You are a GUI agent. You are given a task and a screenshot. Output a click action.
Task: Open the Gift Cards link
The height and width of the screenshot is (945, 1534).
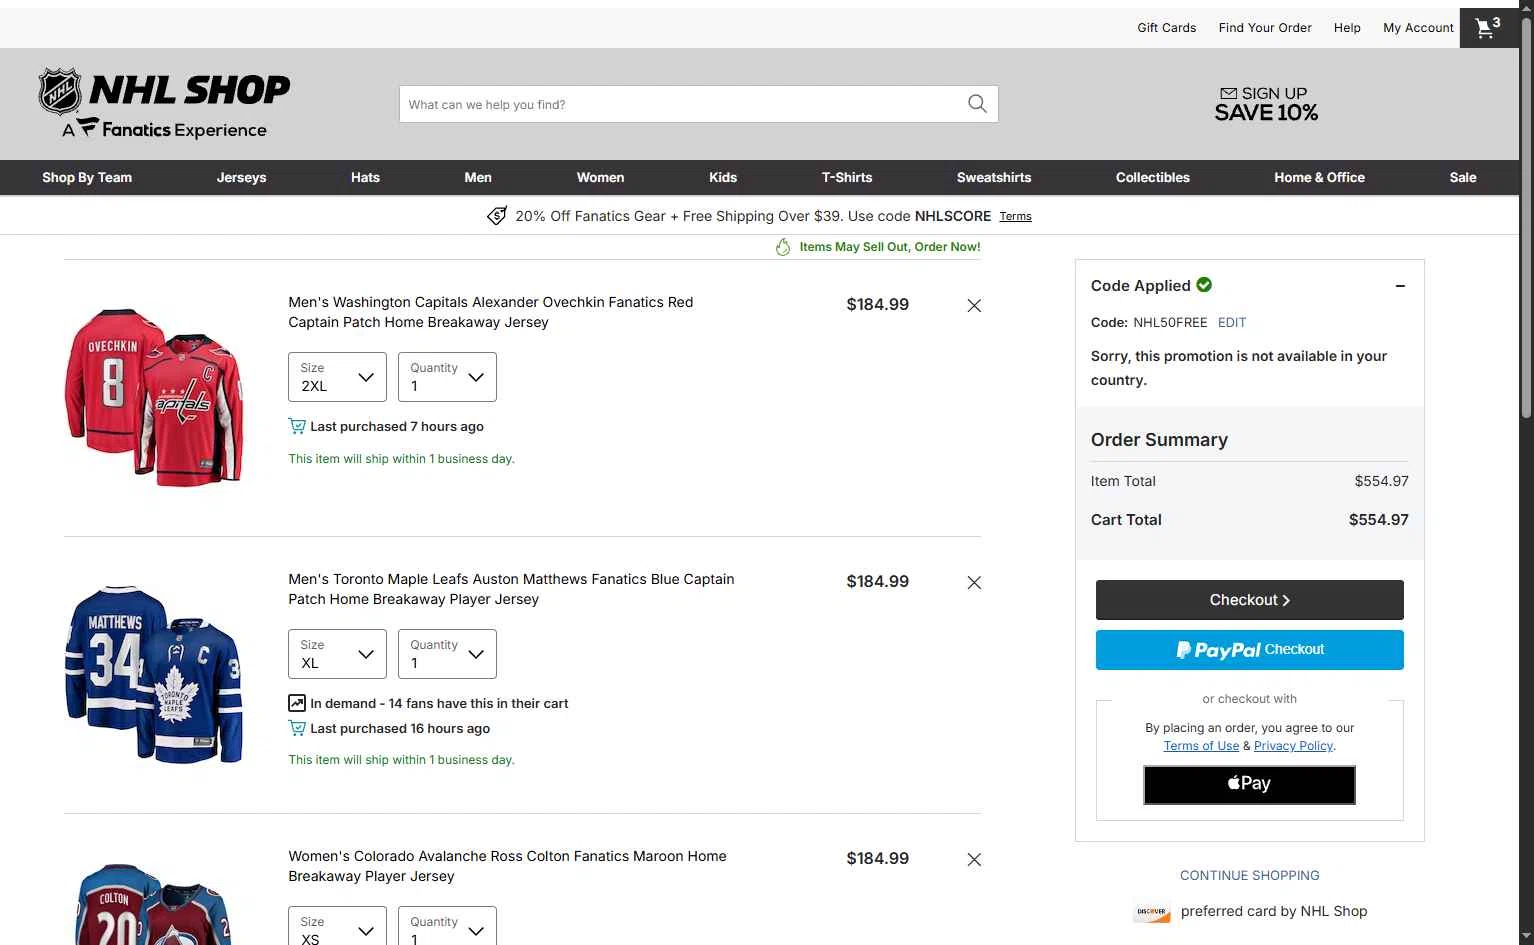(x=1167, y=28)
